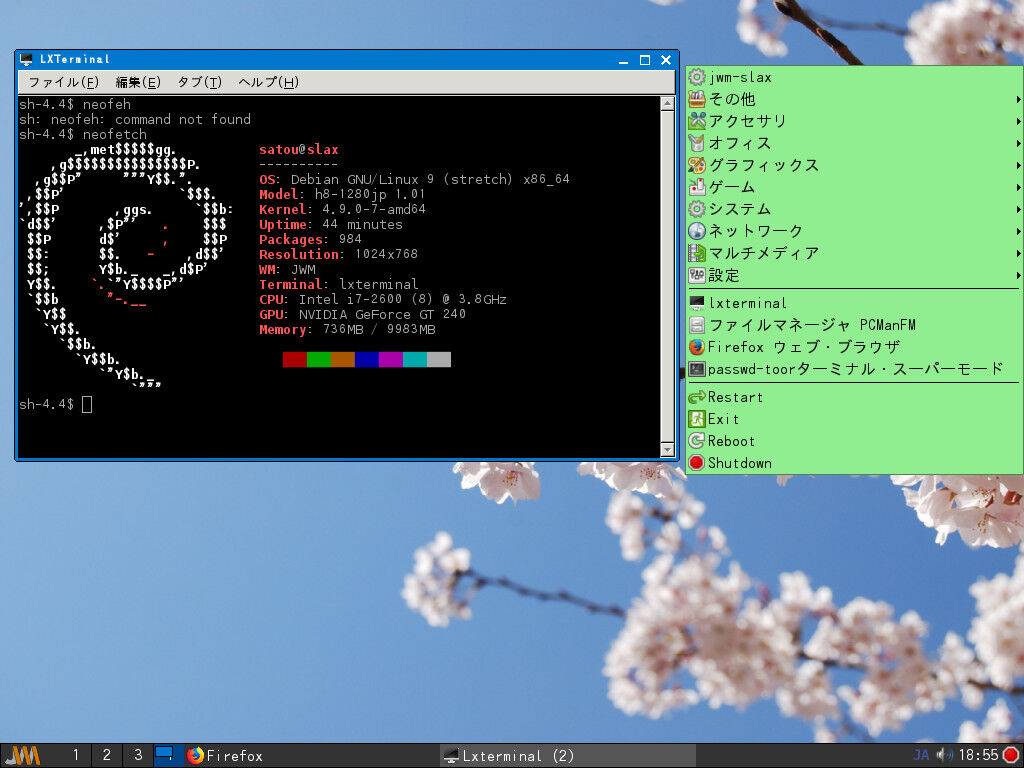This screenshot has height=768, width=1024.
Task: Click the 設定 preferences icon
Action: click(697, 275)
